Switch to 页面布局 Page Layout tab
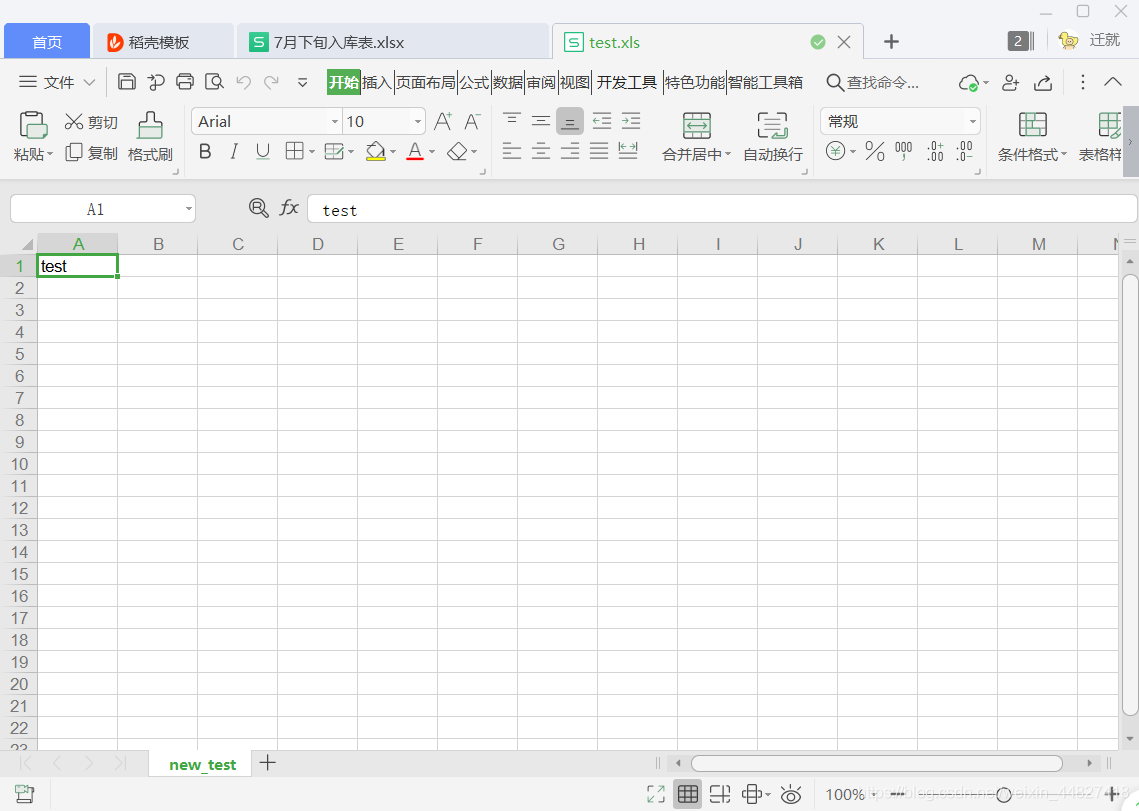Image resolution: width=1139 pixels, height=811 pixels. tap(426, 82)
